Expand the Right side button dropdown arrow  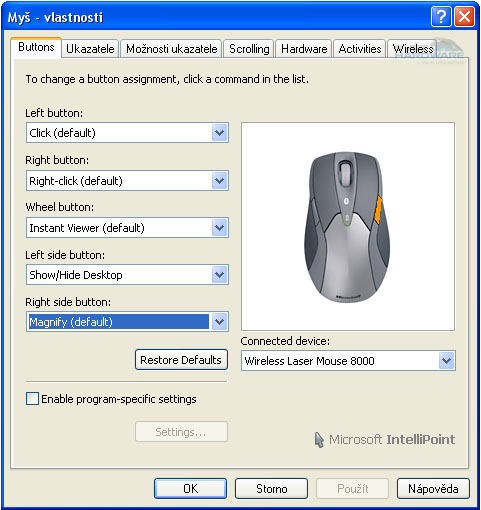(x=219, y=322)
